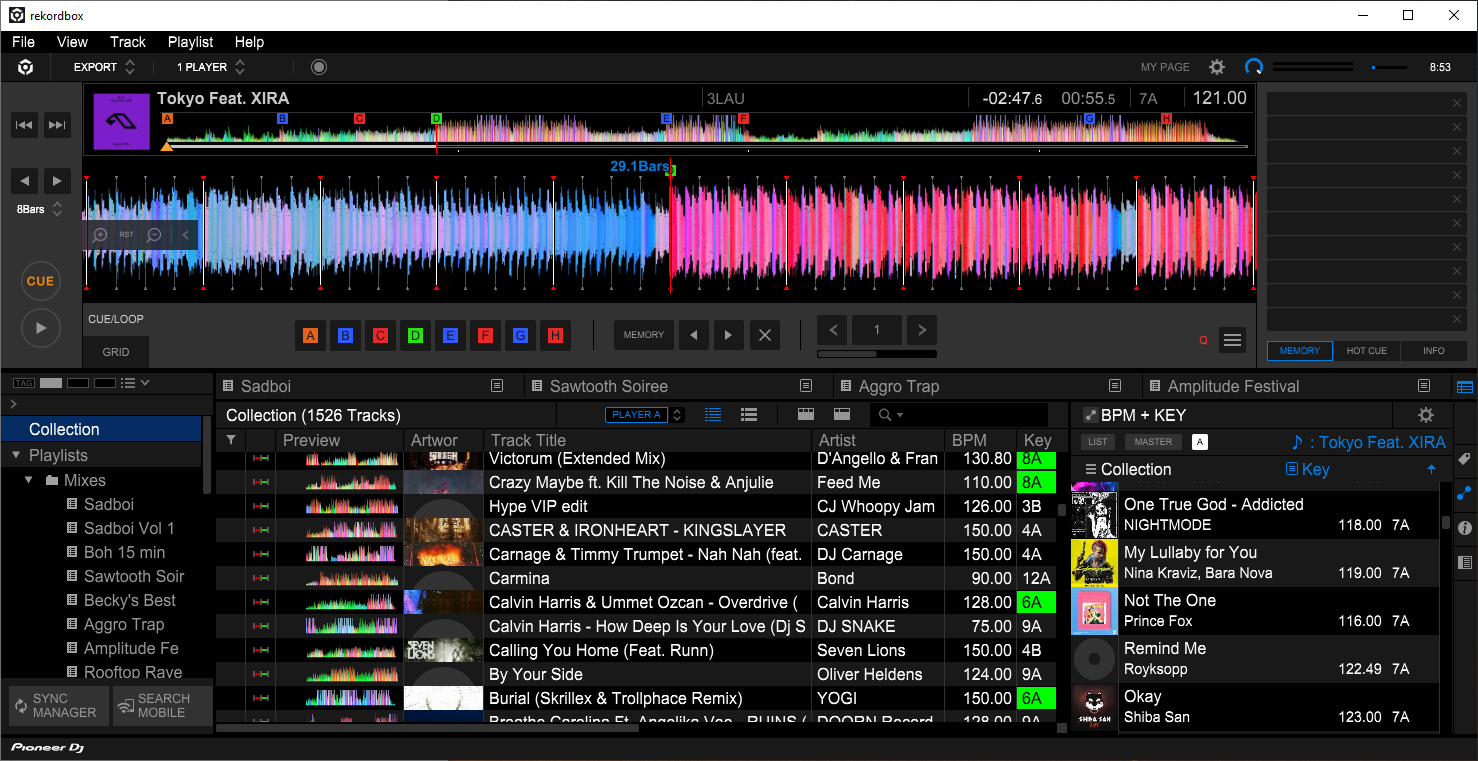Adjust the volume slider in top bar
This screenshot has width=1478, height=761.
tap(1388, 67)
